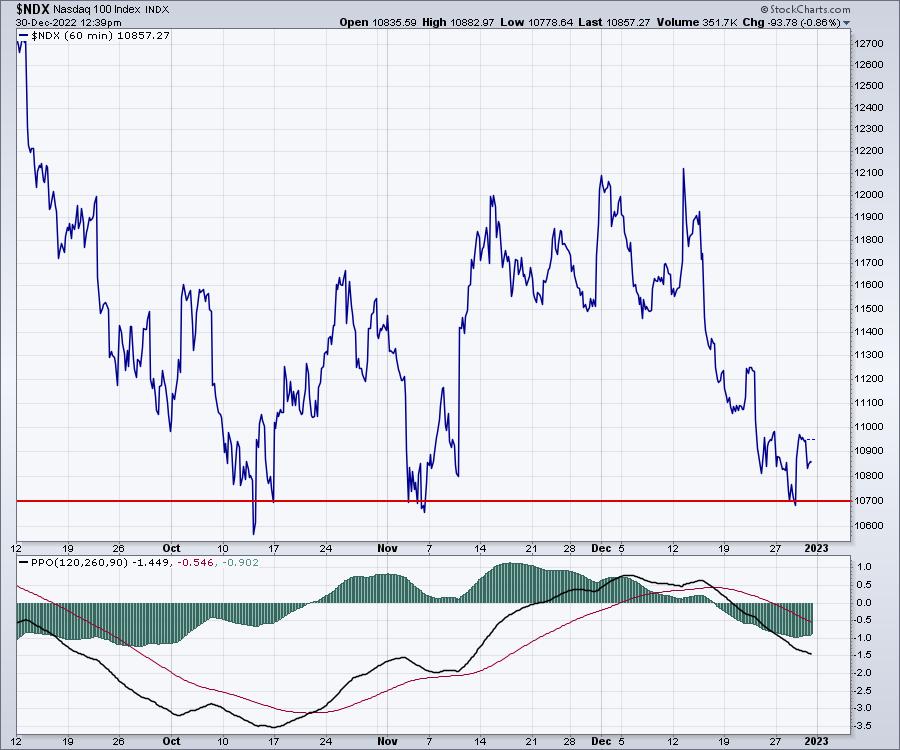Viewport: 900px width, 750px height.
Task: Click the dashed last-price marker line
Action: coord(808,439)
